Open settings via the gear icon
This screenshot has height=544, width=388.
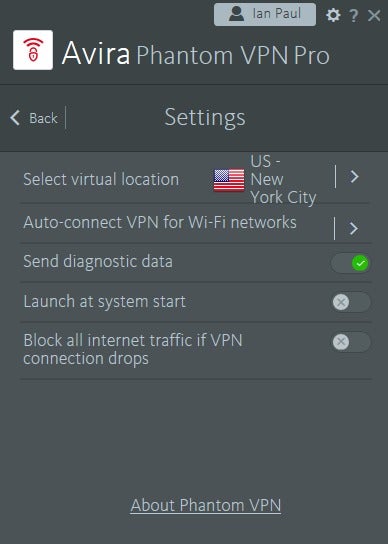[x=333, y=15]
